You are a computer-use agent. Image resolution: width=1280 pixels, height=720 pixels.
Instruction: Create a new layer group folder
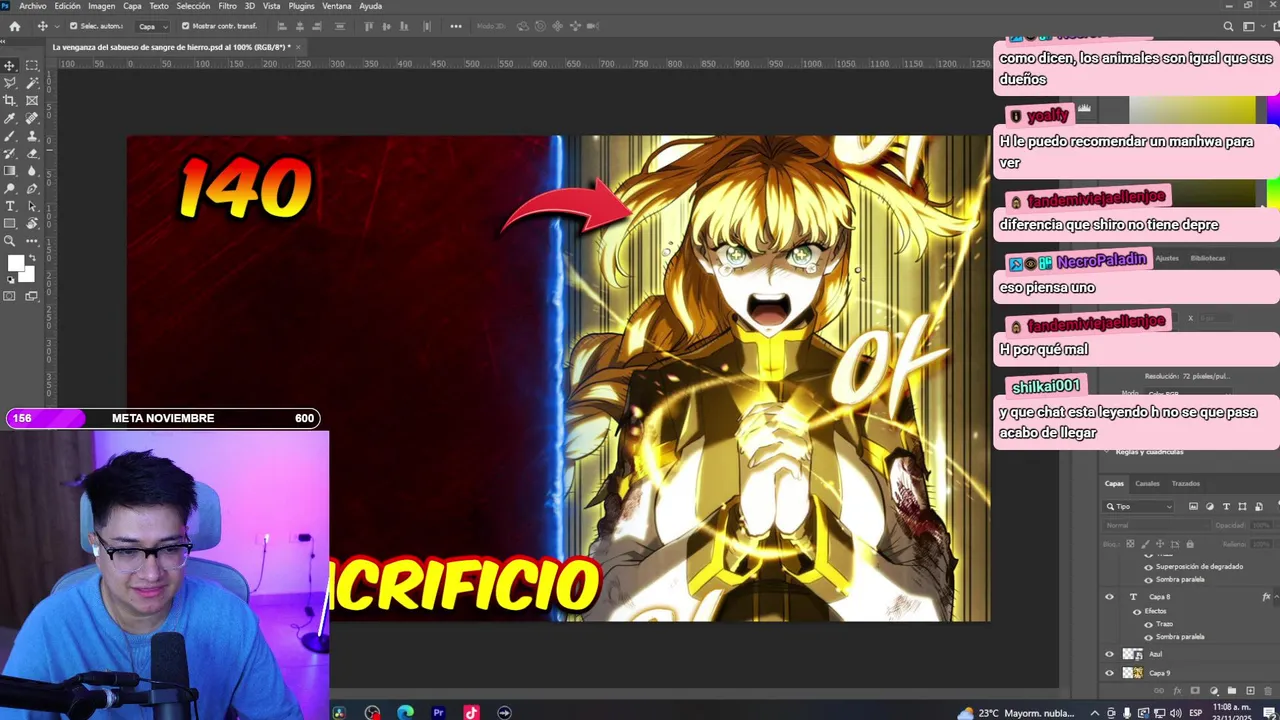(x=1232, y=691)
